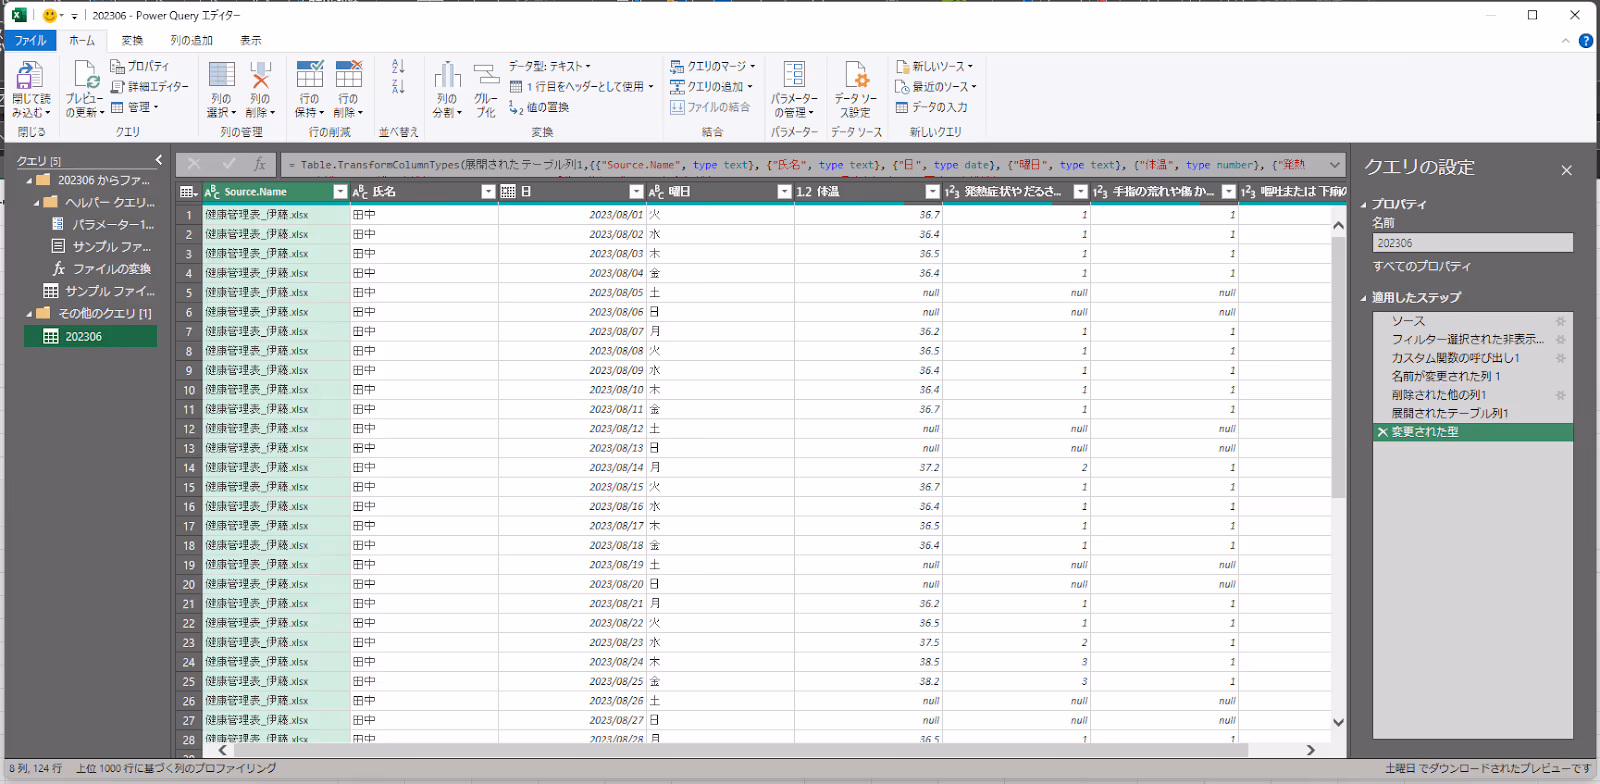Open filter dropdown of 体温 column
This screenshot has width=1600, height=784.
[x=932, y=192]
